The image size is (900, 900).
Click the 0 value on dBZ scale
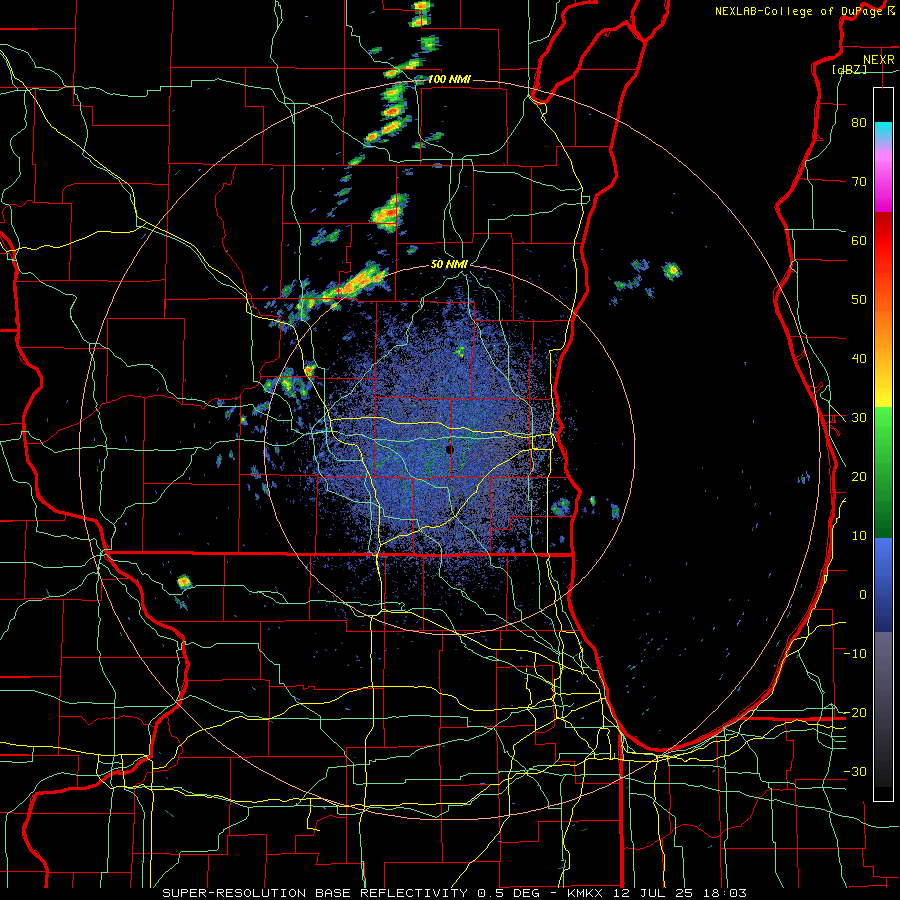863,595
